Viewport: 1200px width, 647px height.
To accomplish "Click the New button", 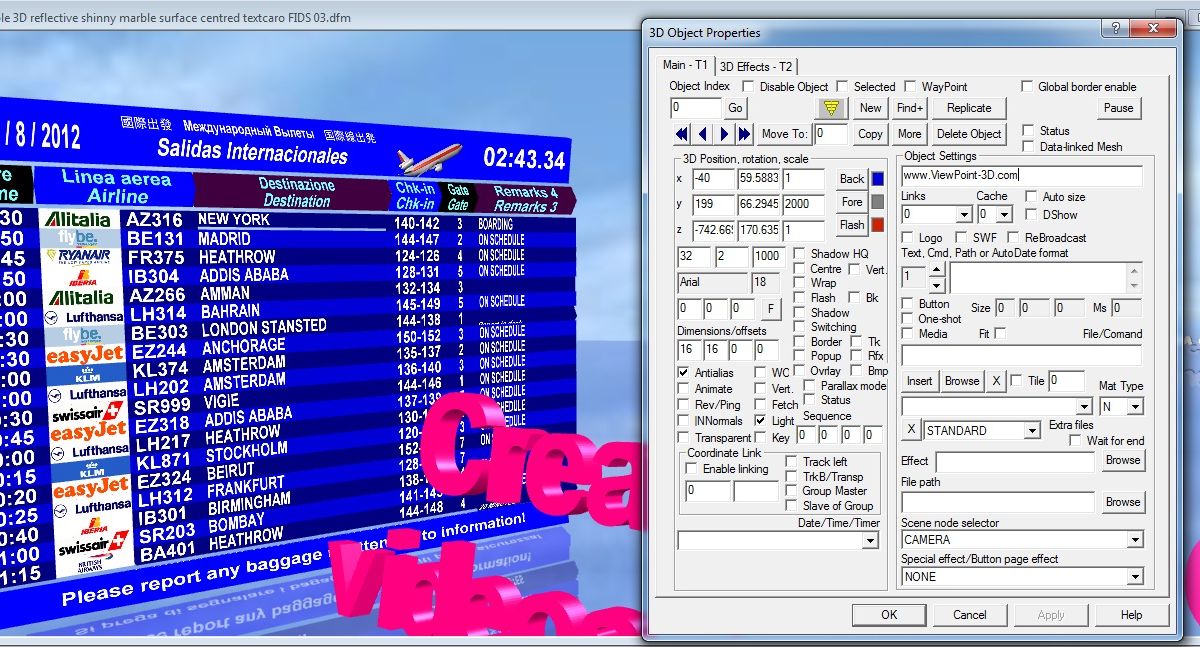I will (871, 108).
